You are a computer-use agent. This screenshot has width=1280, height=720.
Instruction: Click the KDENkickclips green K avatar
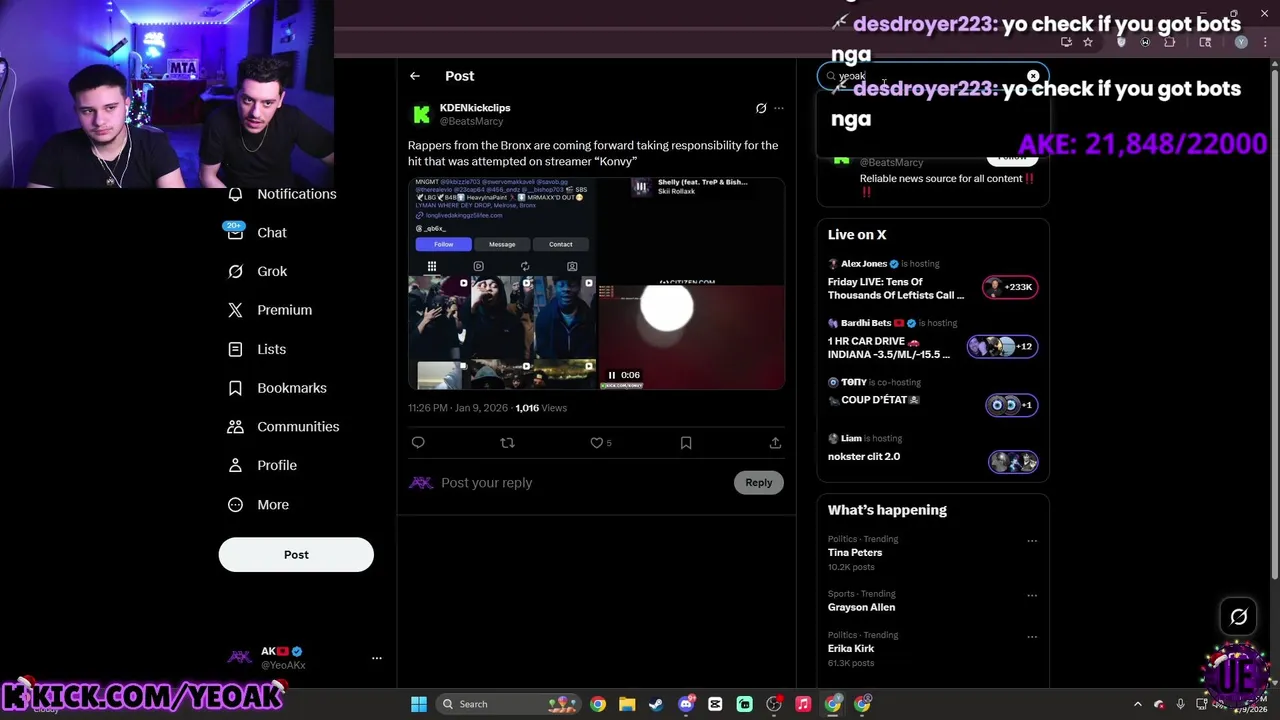[422, 115]
